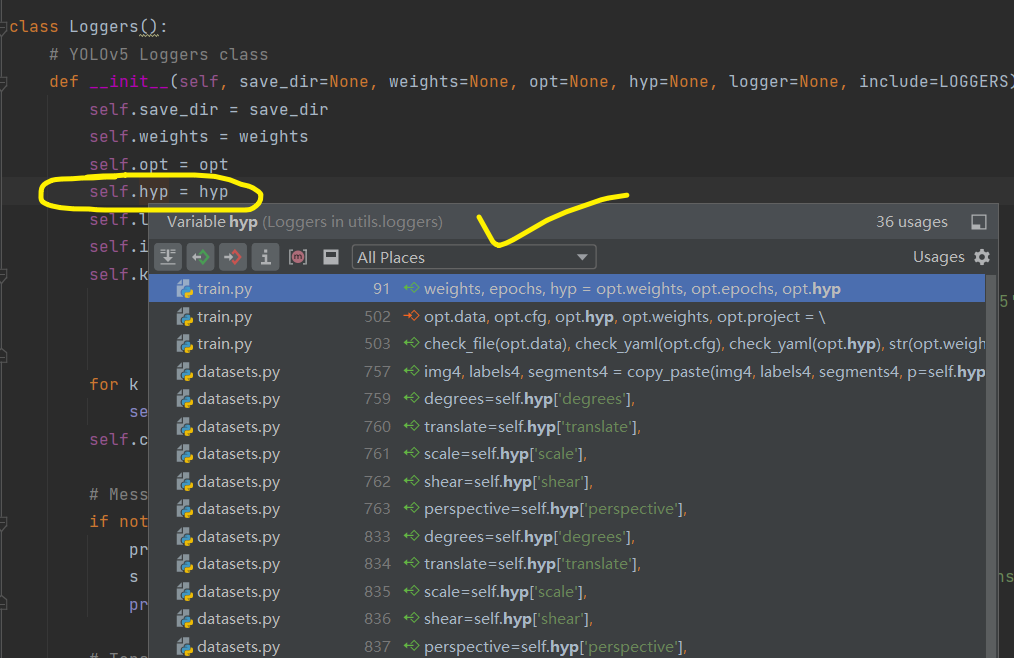
Task: Toggle the write access filter red arrow
Action: pos(232,256)
